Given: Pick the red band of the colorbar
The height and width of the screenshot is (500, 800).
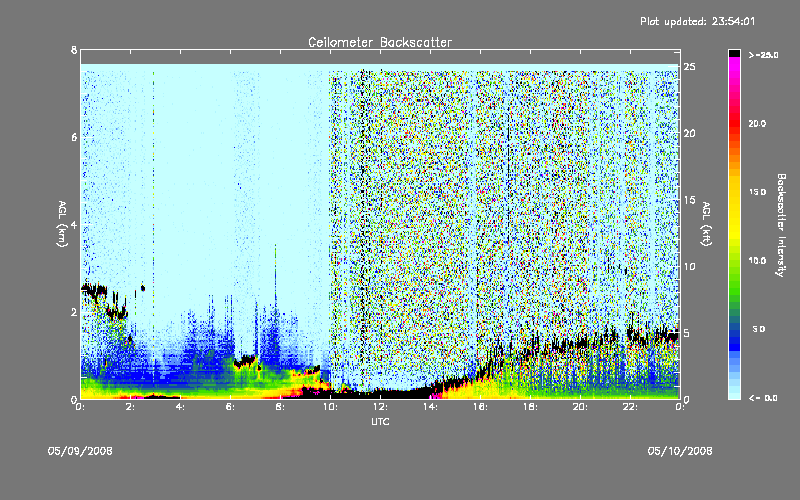Looking at the screenshot, I should click(734, 123).
